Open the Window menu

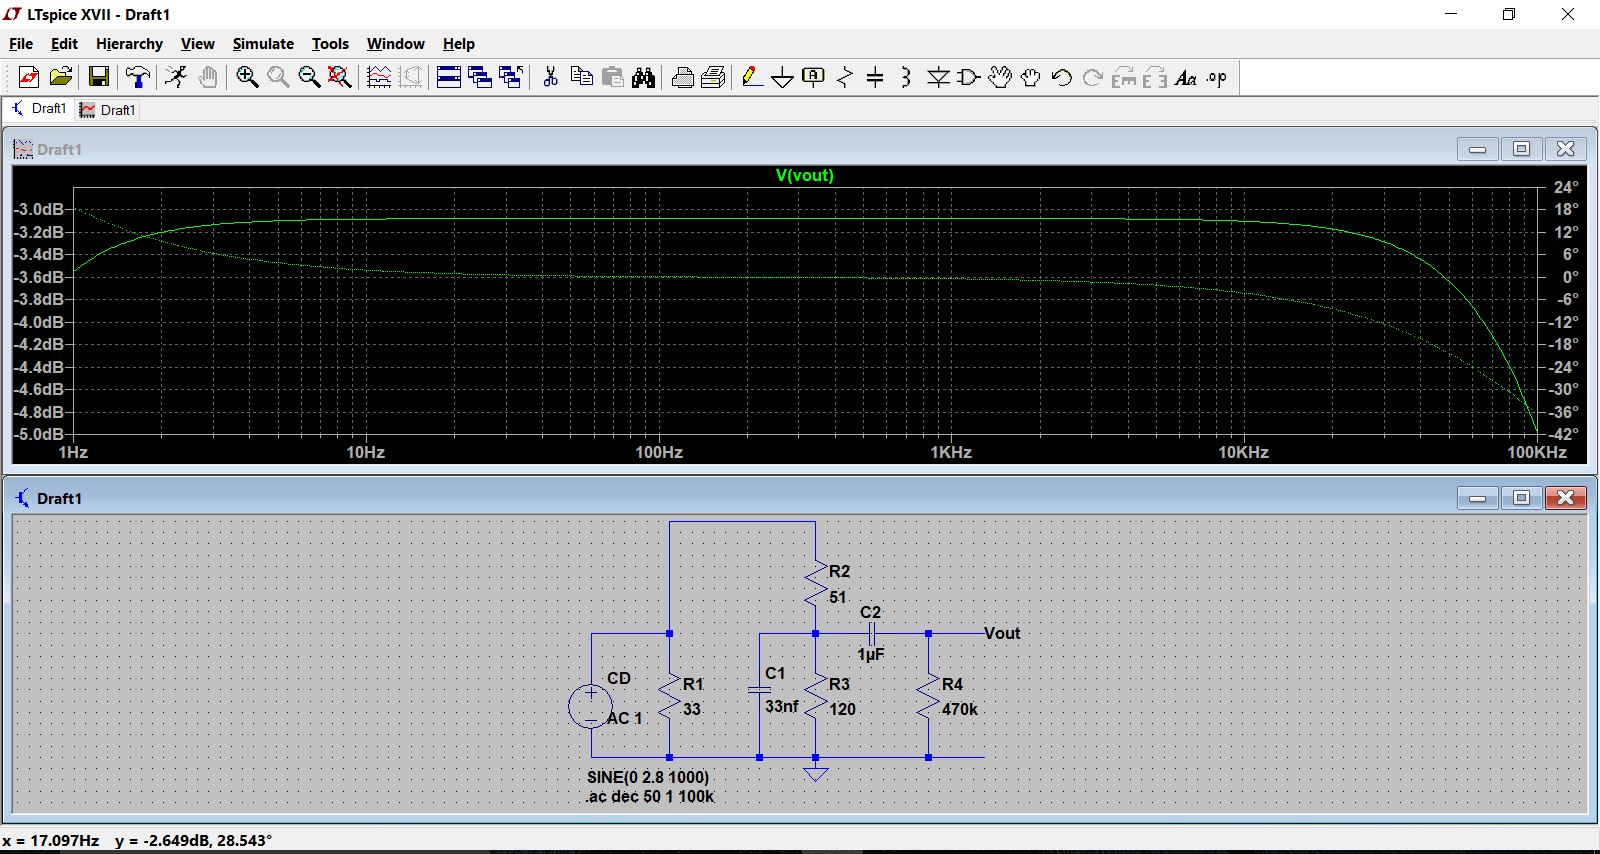click(395, 44)
